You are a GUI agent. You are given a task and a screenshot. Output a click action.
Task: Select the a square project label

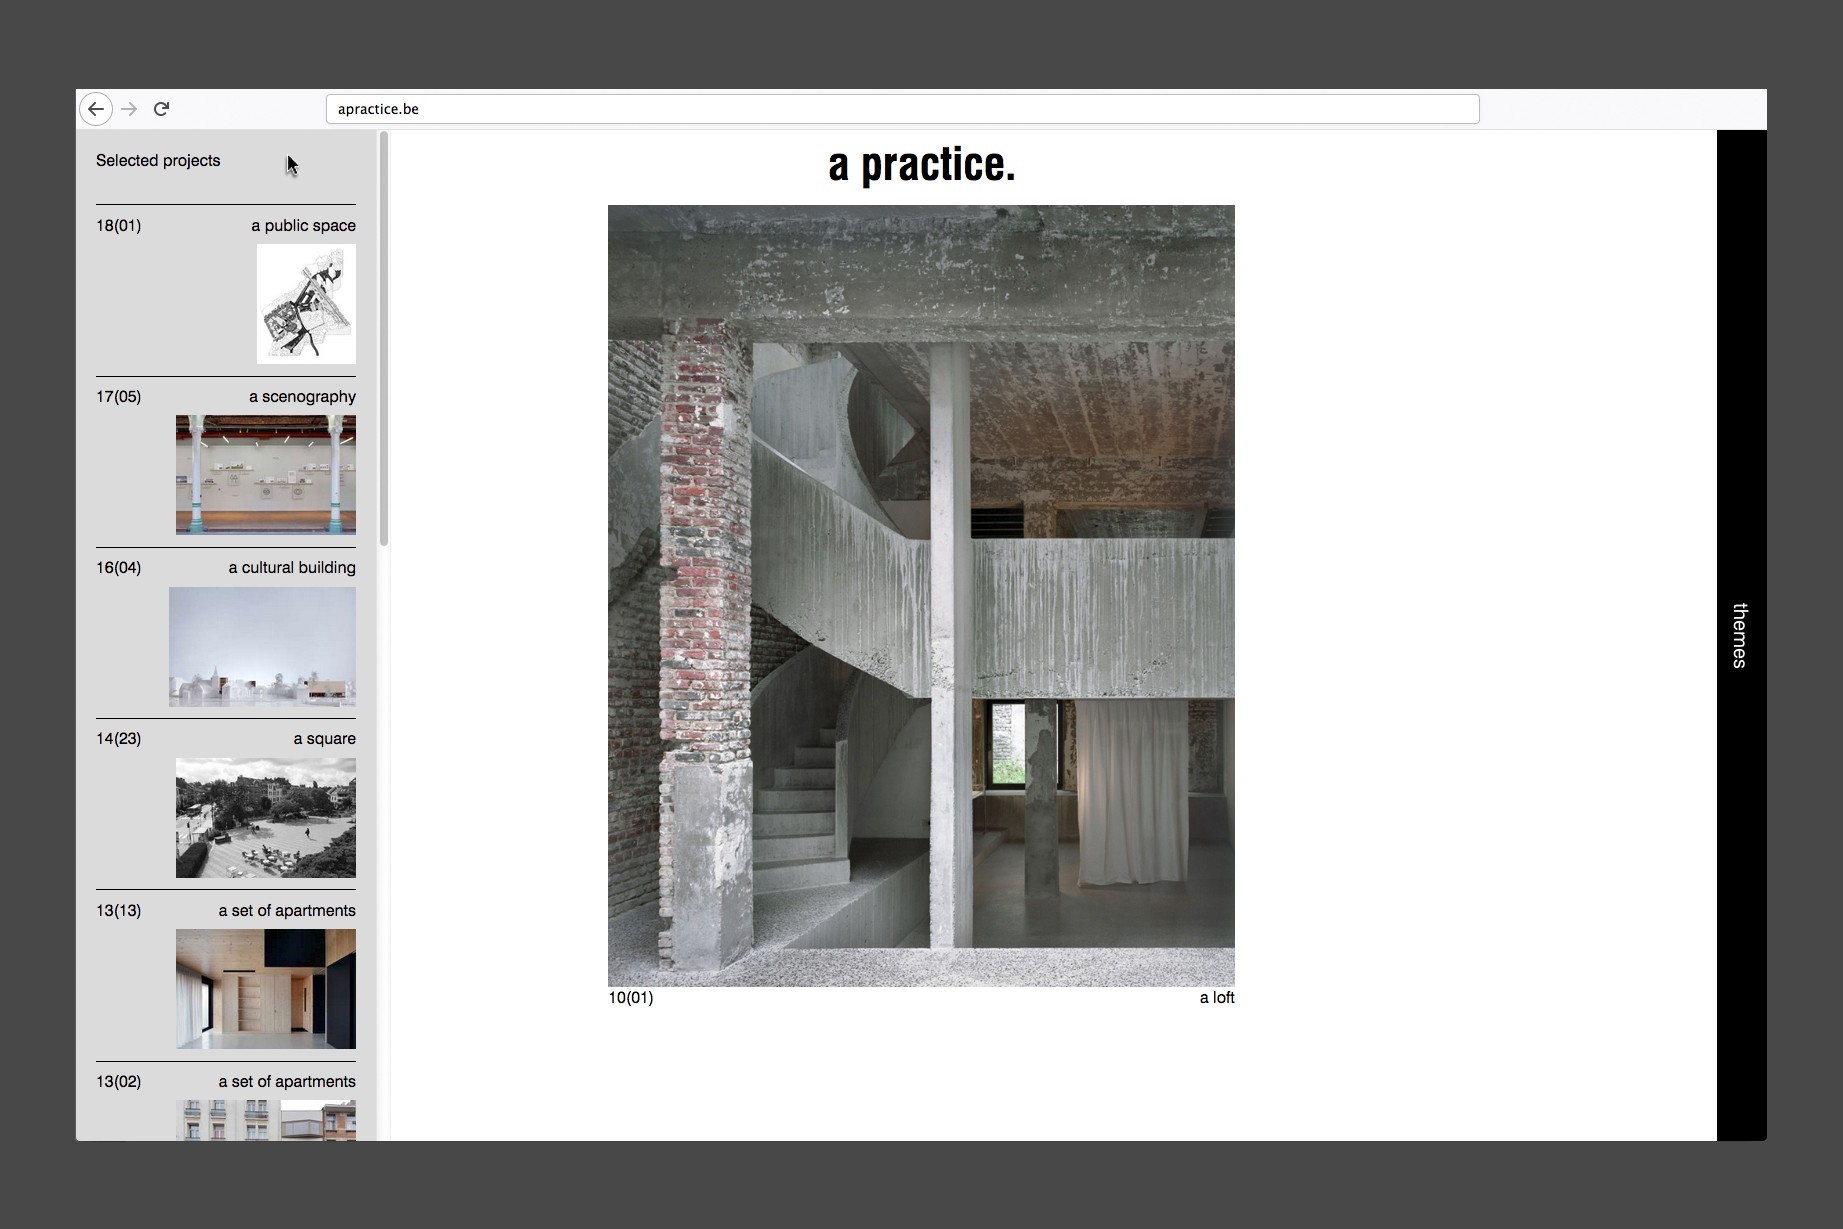pos(323,738)
